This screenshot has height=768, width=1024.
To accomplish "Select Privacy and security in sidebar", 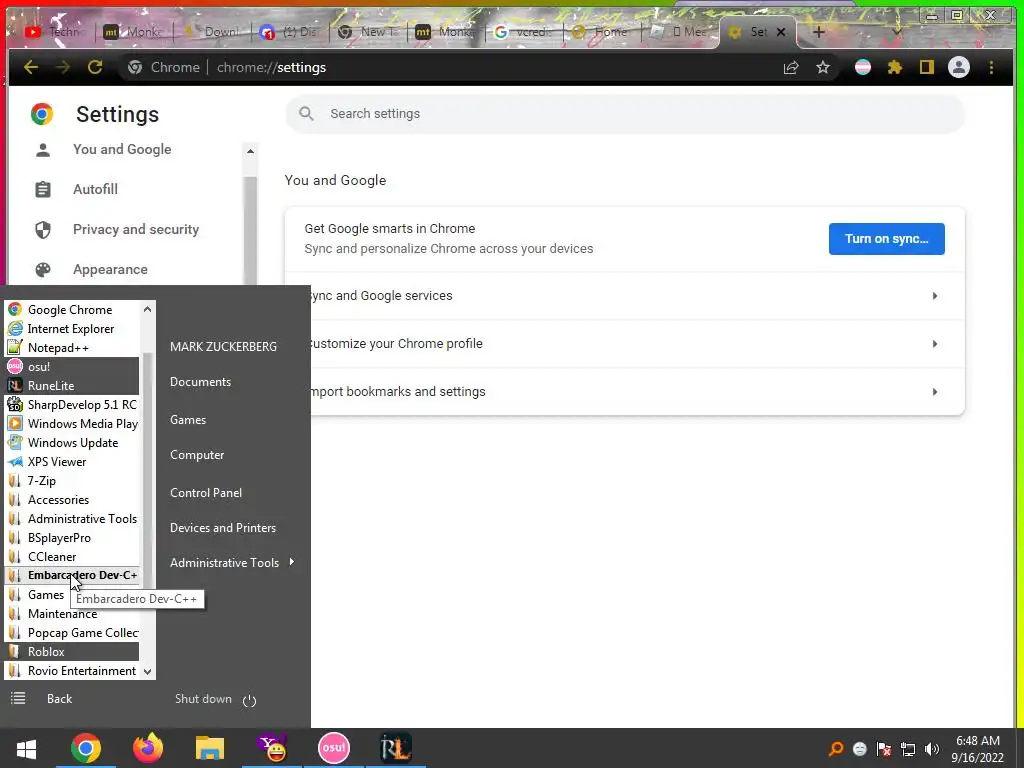I will pyautogui.click(x=136, y=229).
